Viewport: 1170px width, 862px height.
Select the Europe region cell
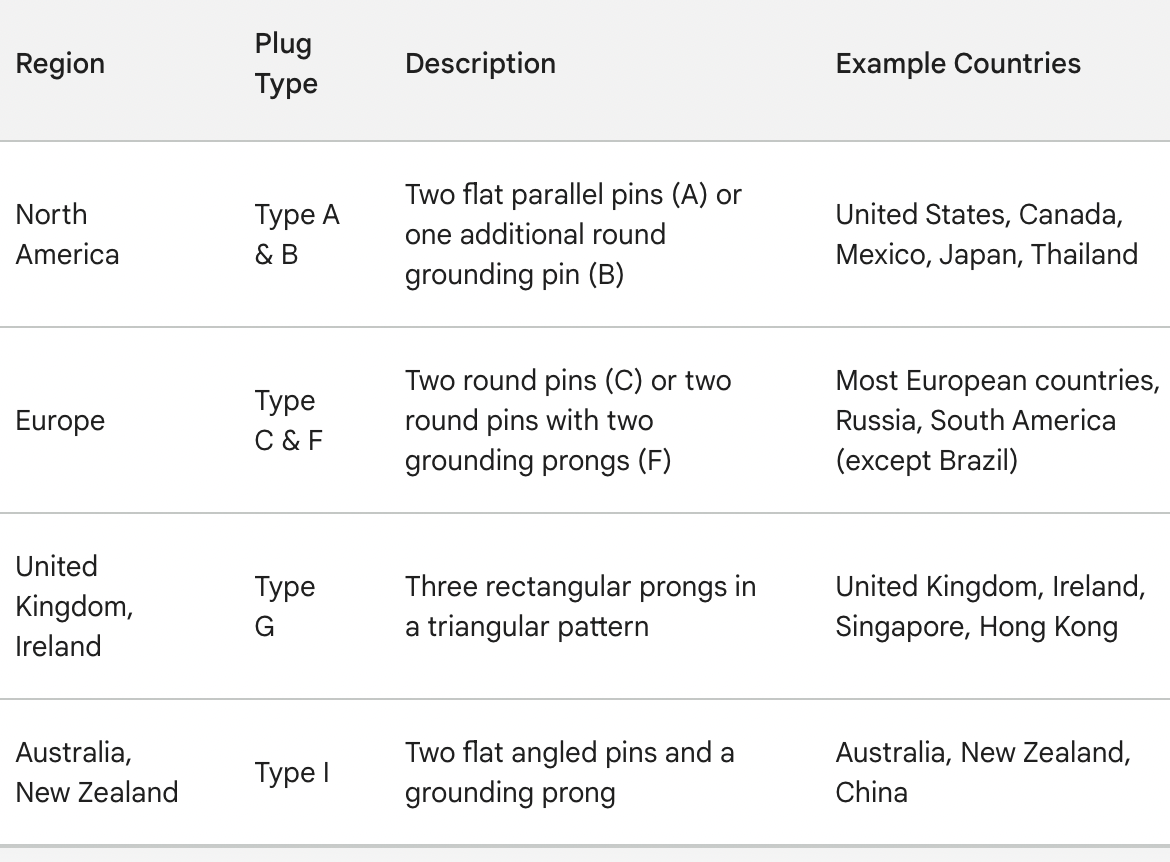click(x=60, y=421)
